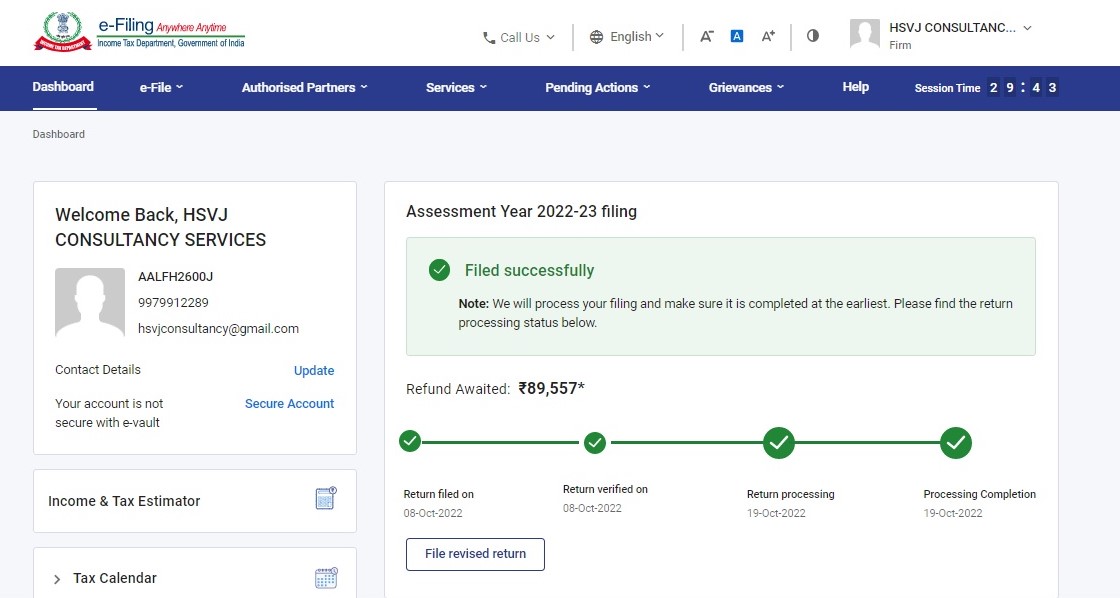Open the Pending Actions menu
Viewport: 1120px width, 598px height.
pyautogui.click(x=598, y=87)
